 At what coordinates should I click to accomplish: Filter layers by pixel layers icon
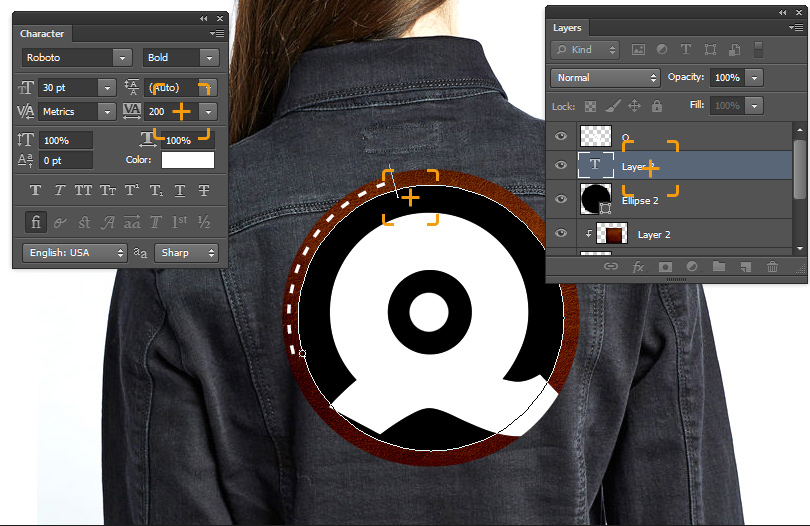point(638,50)
